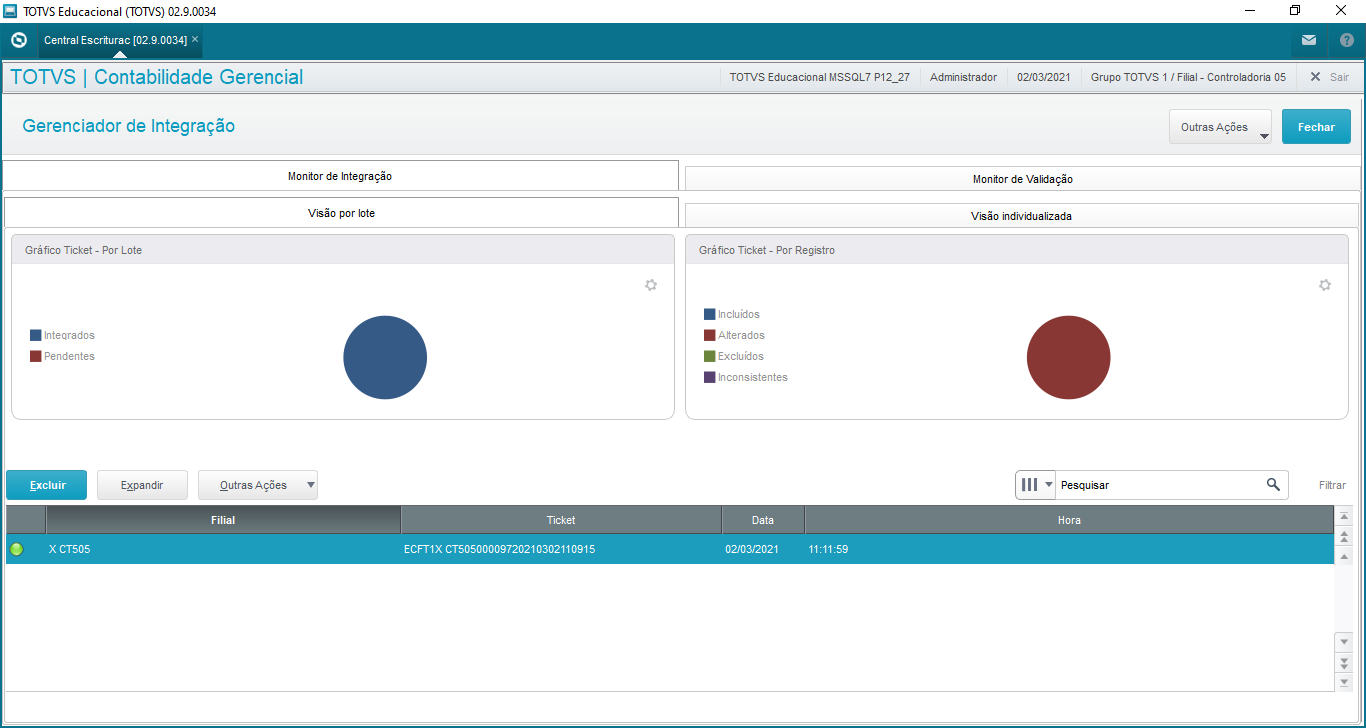
Task: Click the single up arrow in grid scrollbar
Action: click(x=1344, y=556)
